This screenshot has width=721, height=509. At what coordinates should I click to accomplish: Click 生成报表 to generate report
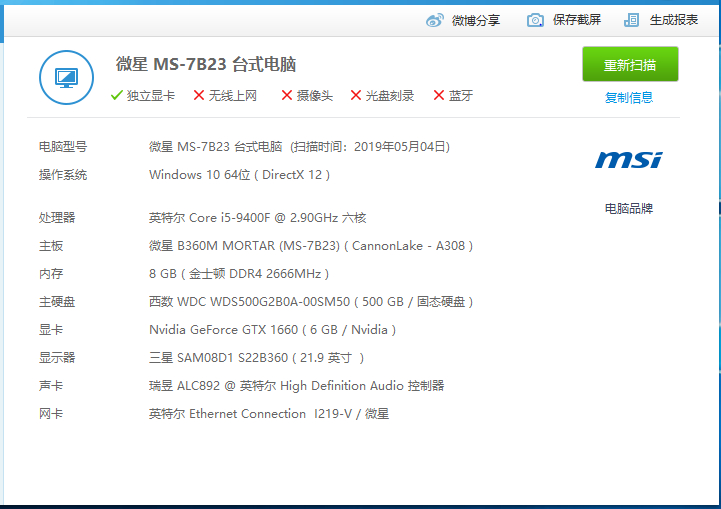[x=674, y=20]
